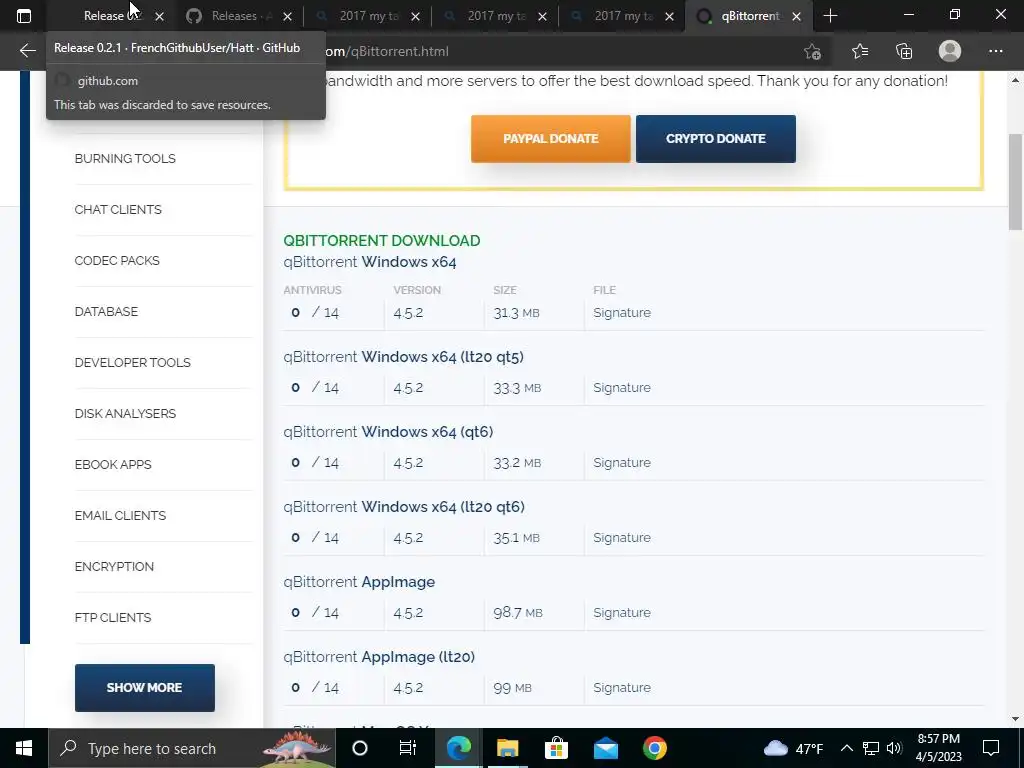This screenshot has height=768, width=1024.
Task: Close the GitHub Releases tab
Action: coord(287,16)
